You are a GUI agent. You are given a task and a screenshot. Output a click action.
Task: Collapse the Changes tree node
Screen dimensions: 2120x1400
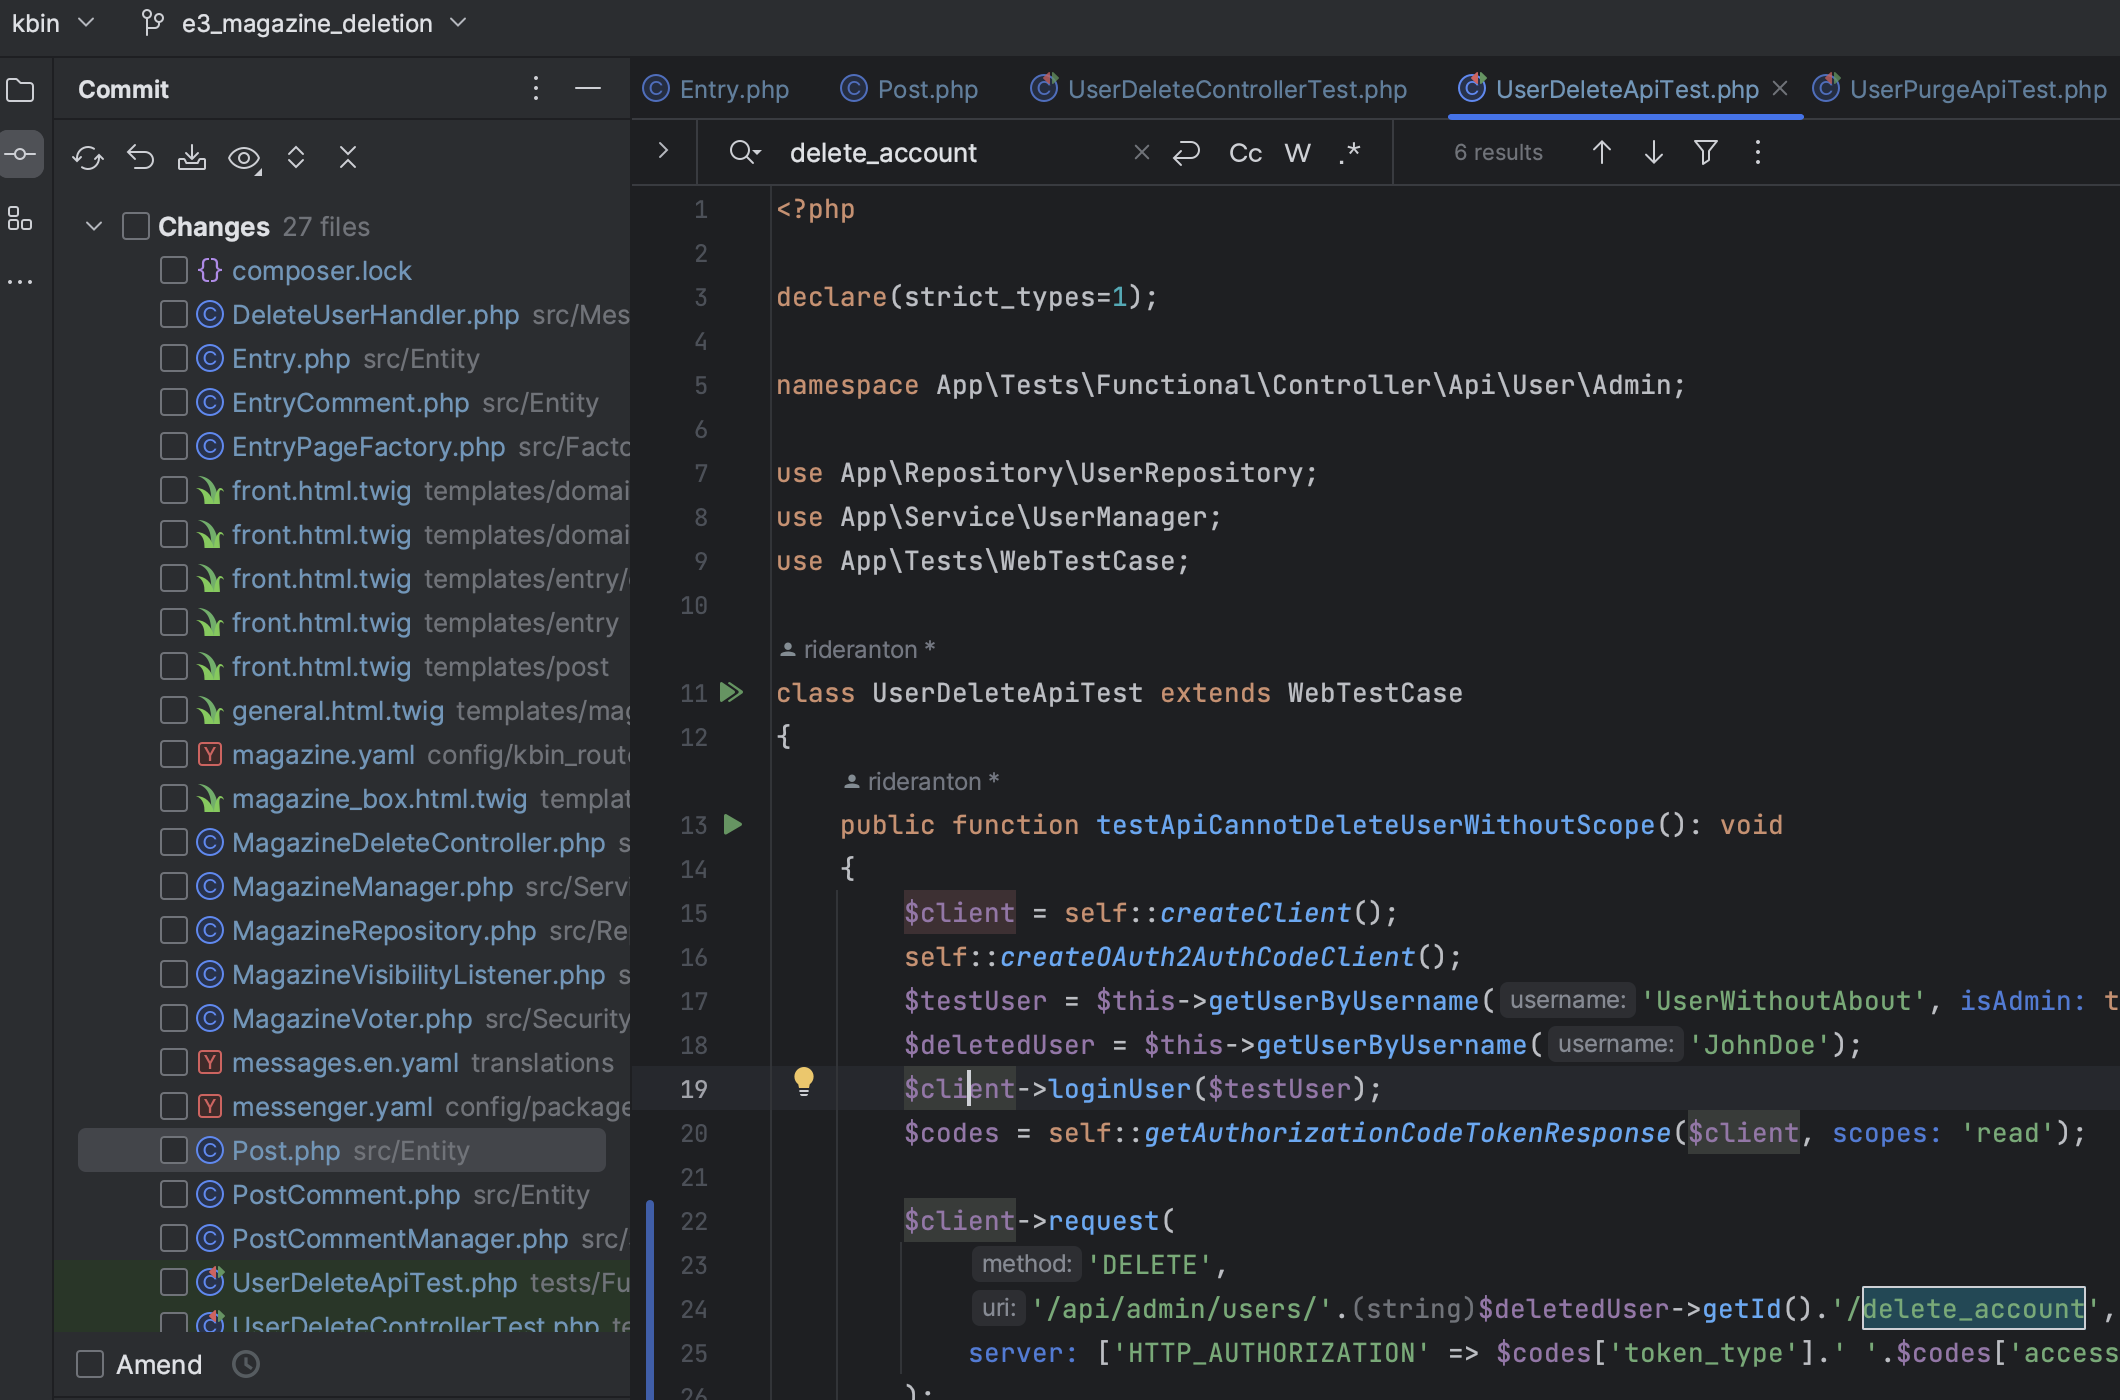pyautogui.click(x=94, y=226)
